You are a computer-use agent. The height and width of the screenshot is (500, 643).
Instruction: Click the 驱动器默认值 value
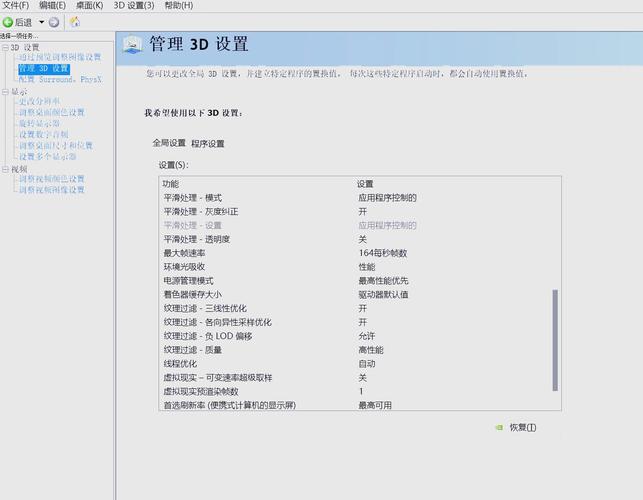pos(383,295)
